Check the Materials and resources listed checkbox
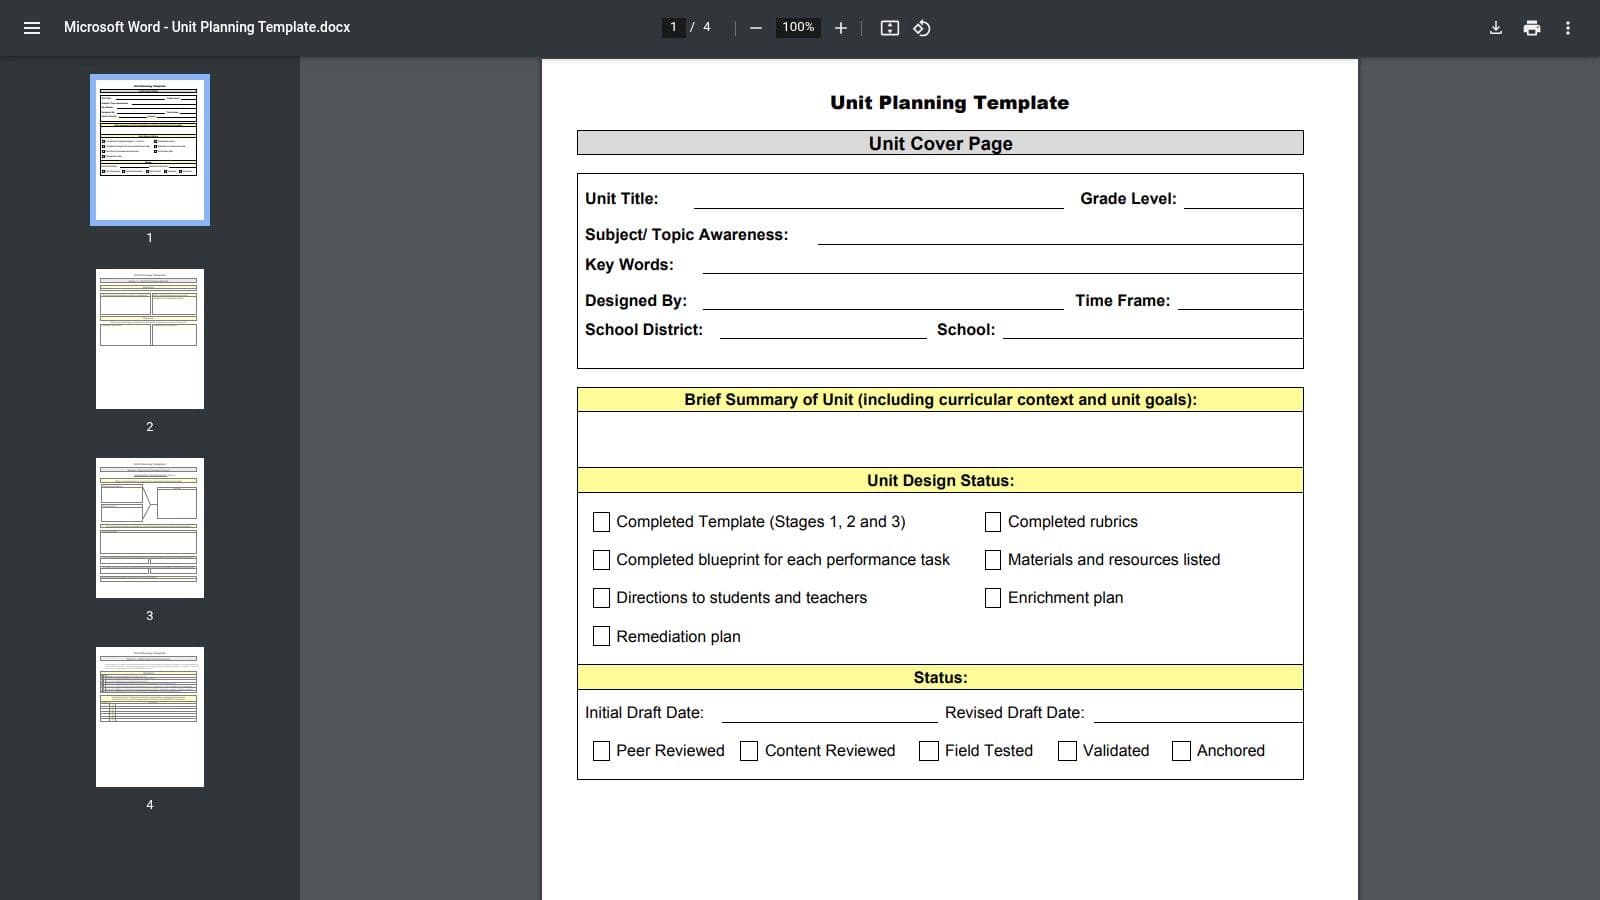Image resolution: width=1600 pixels, height=900 pixels. click(x=993, y=560)
